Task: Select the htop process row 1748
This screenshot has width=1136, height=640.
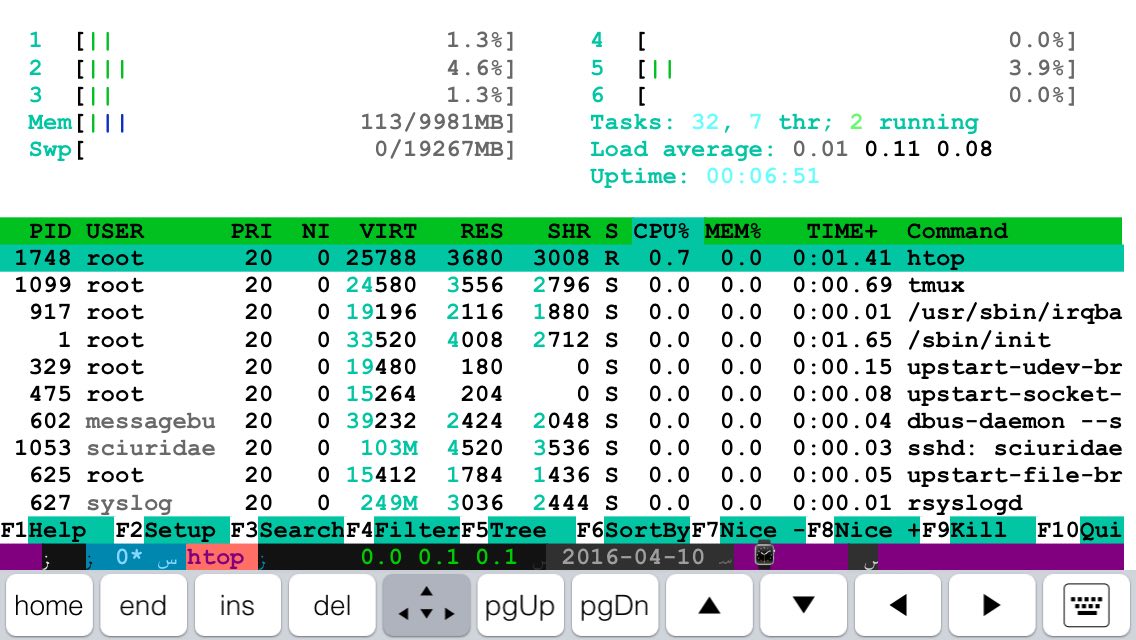Action: click(x=561, y=258)
